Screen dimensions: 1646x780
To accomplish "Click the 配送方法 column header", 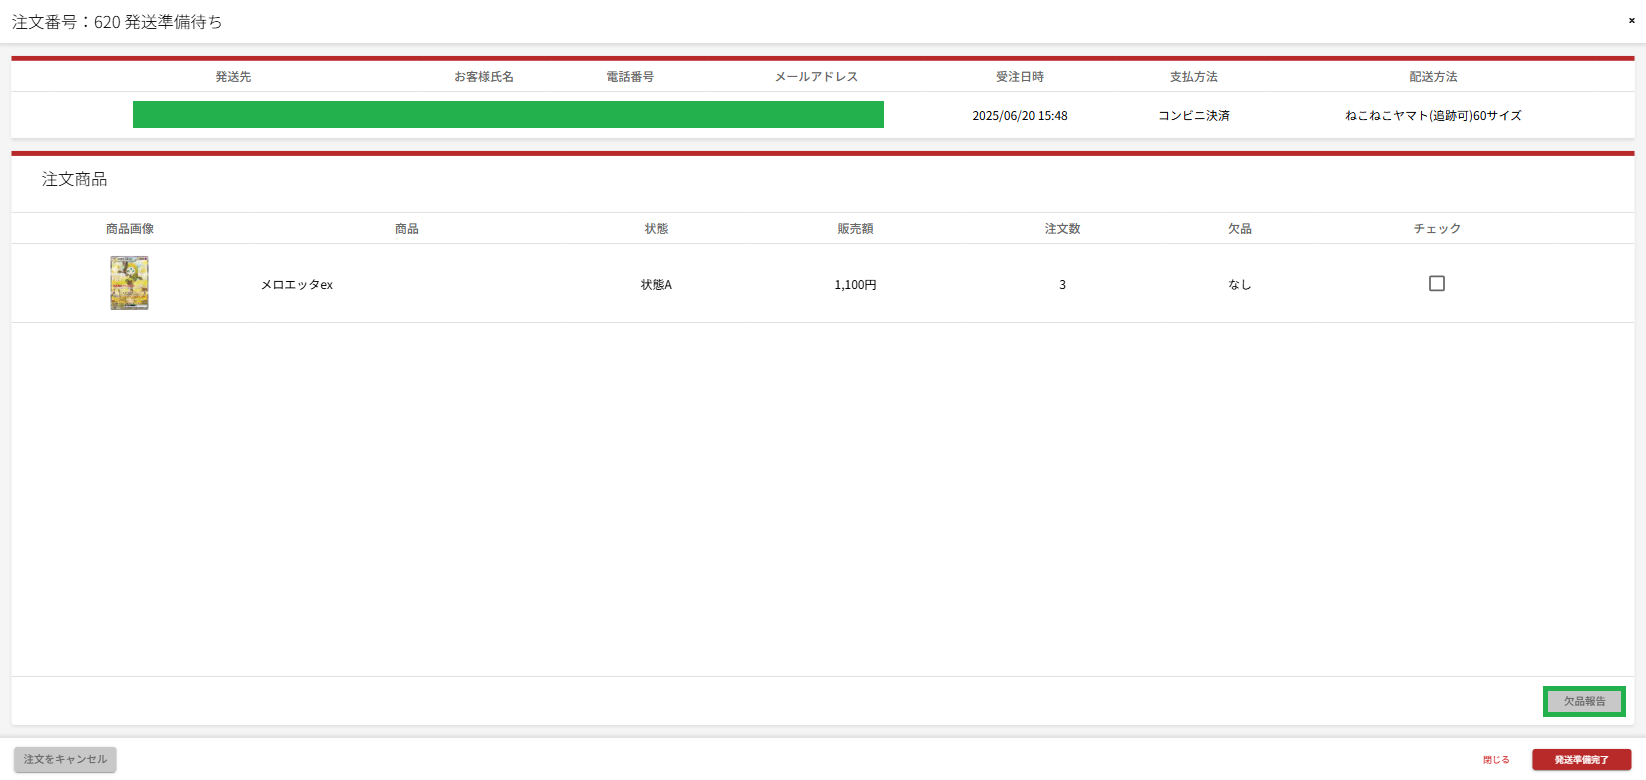I will (1433, 77).
